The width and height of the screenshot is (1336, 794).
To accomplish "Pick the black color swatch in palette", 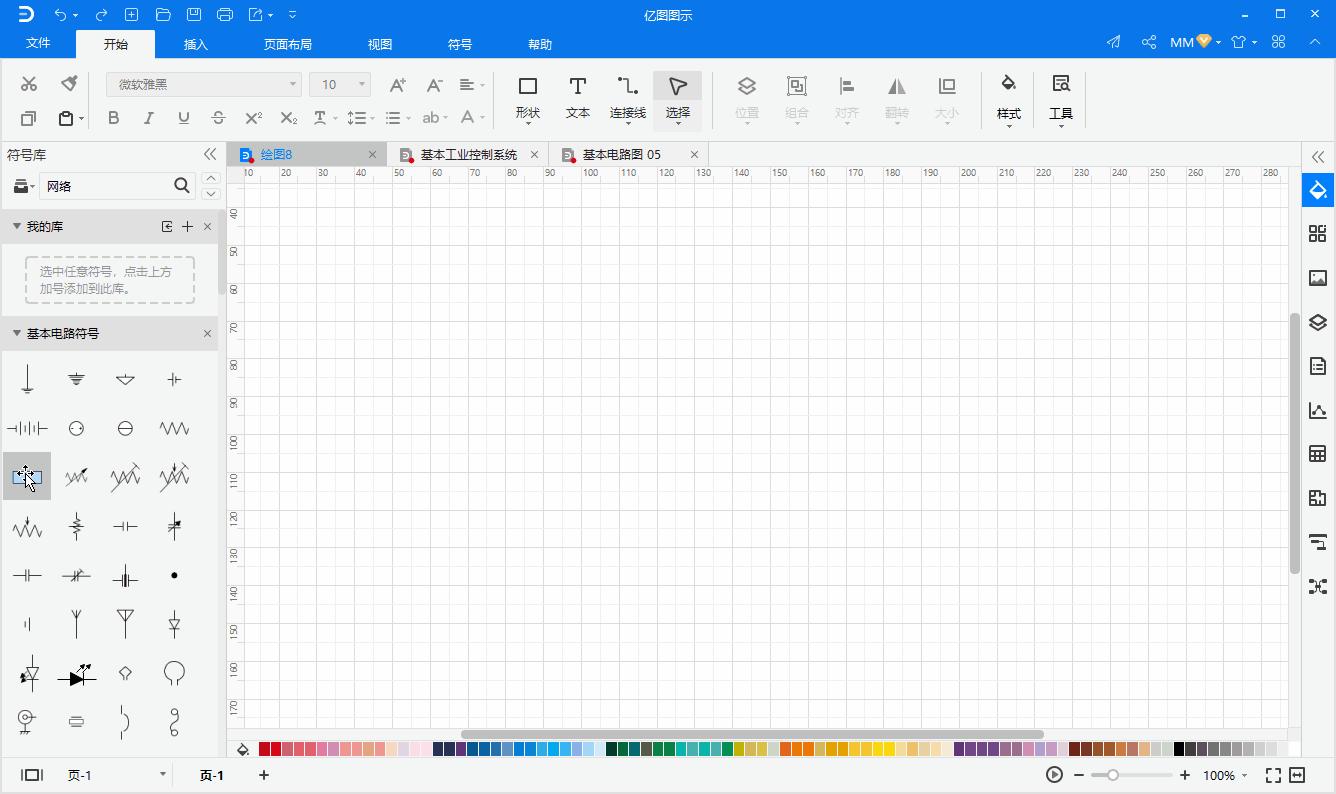I will point(1179,749).
